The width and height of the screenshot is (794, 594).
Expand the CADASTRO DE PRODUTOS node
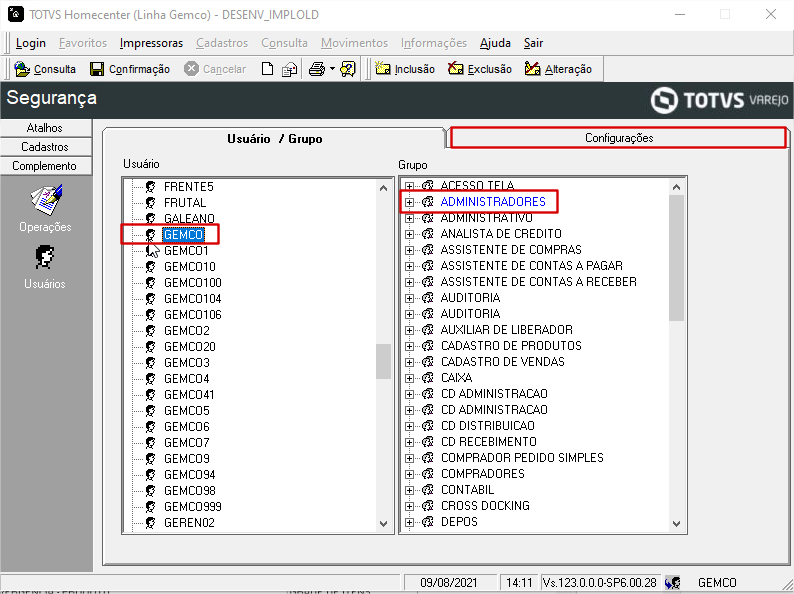pyautogui.click(x=409, y=346)
